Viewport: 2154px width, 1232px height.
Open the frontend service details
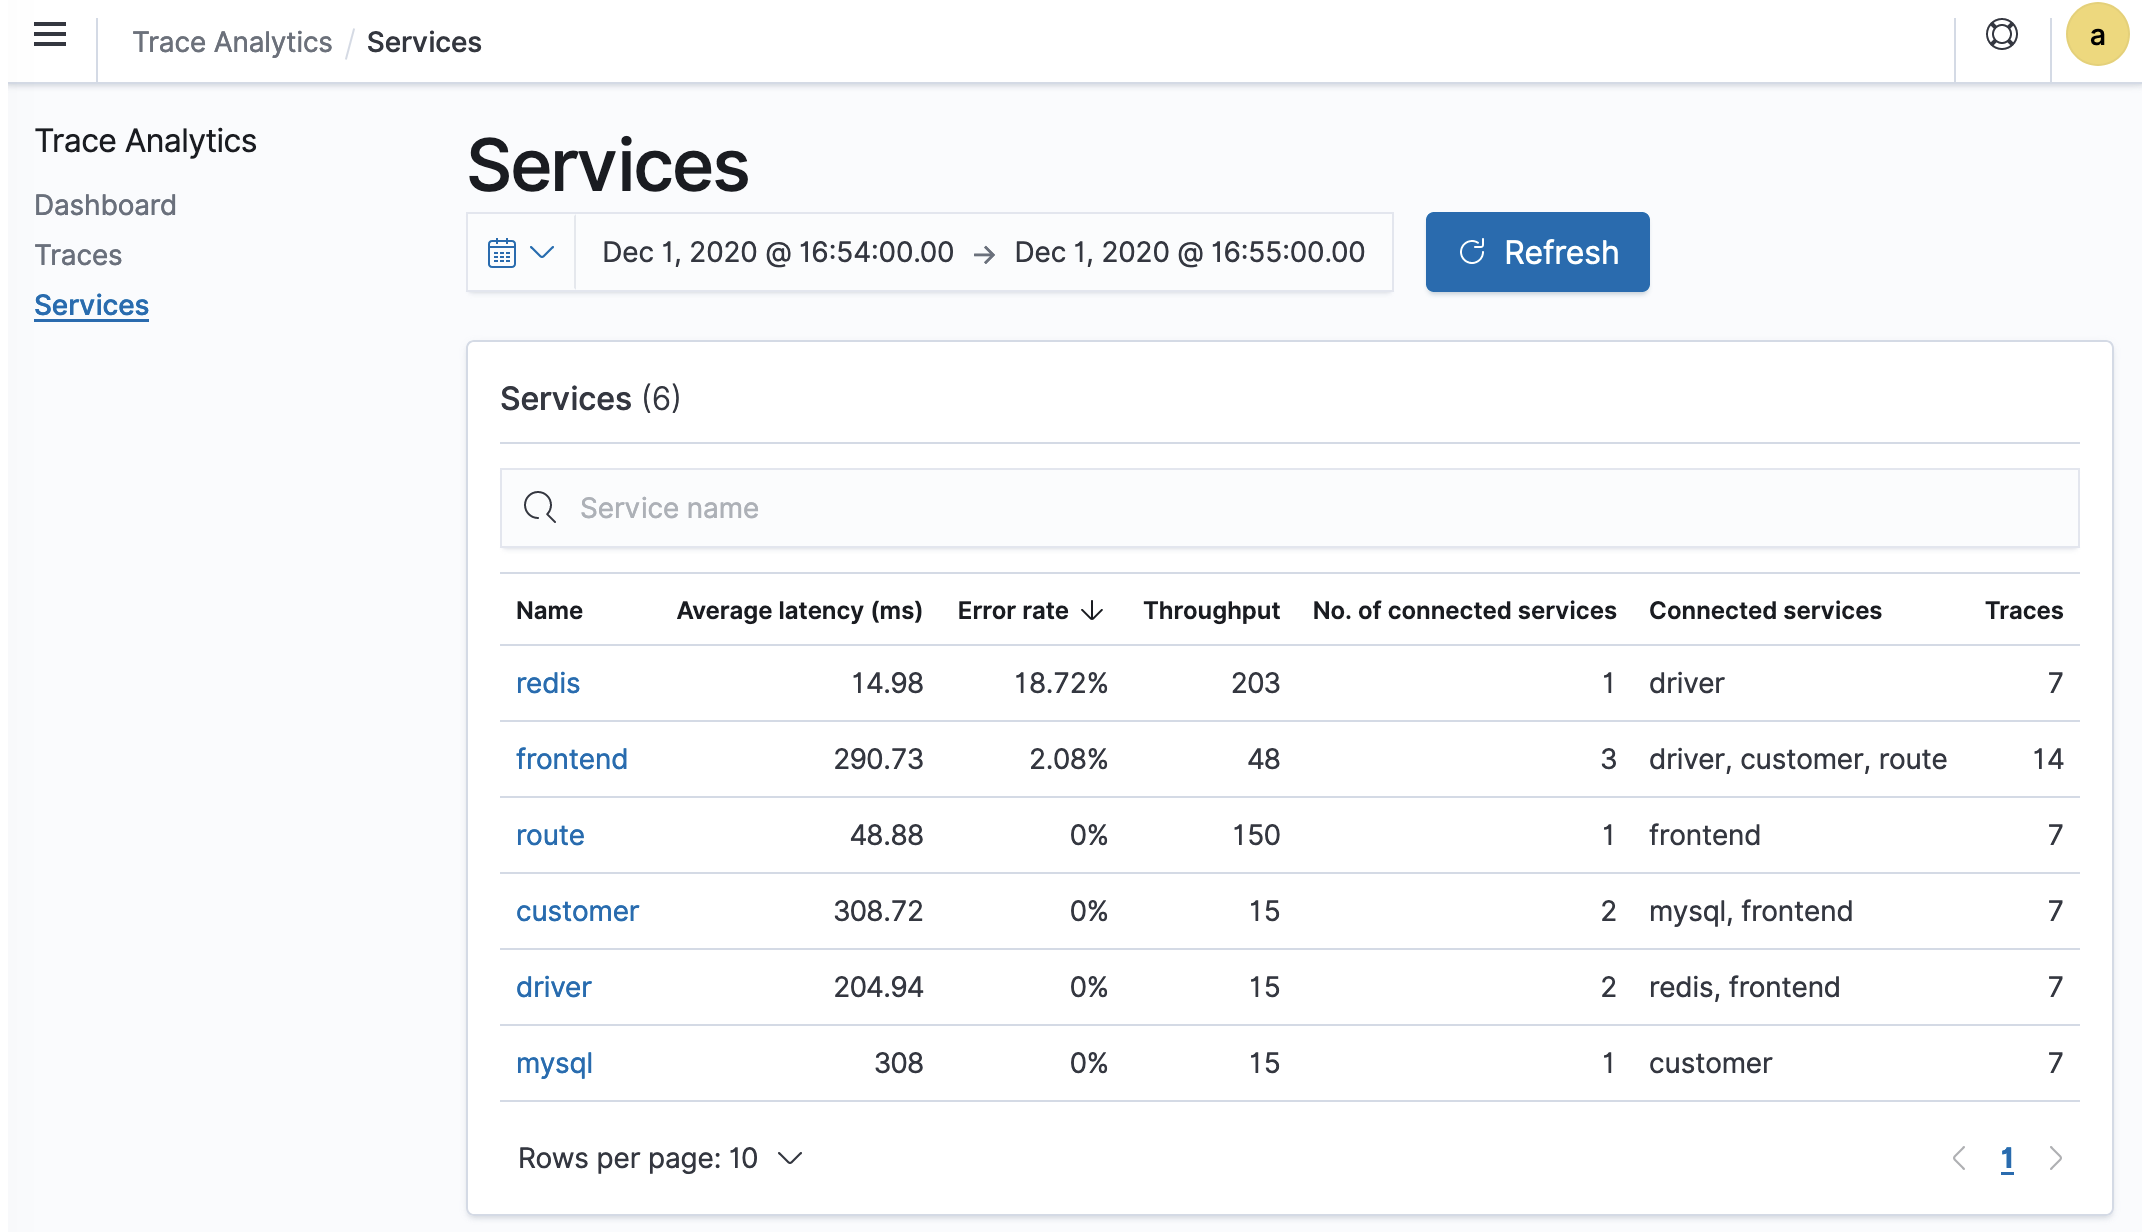point(571,759)
